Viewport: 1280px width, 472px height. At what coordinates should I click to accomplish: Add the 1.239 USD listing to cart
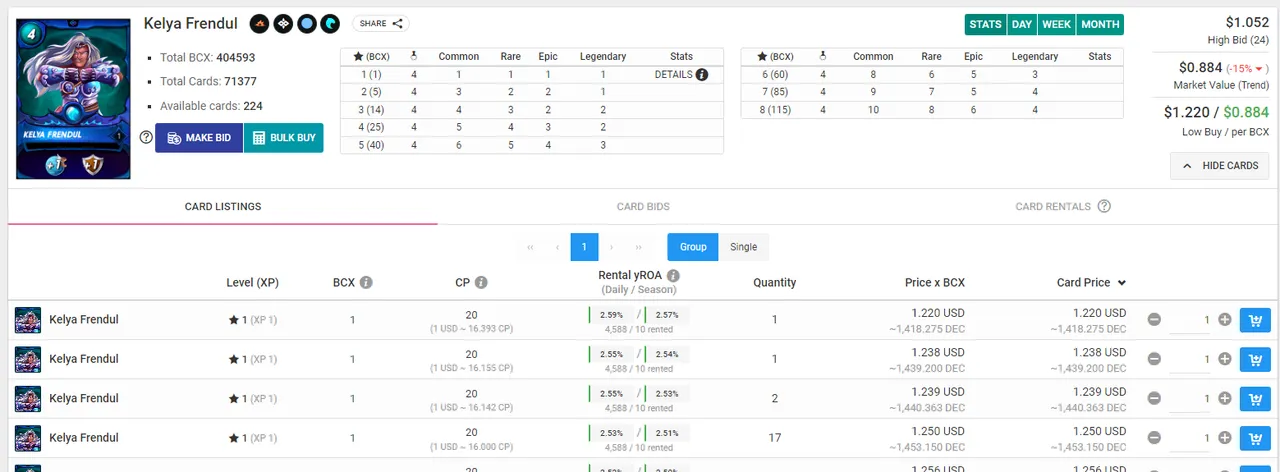pyautogui.click(x=1255, y=398)
